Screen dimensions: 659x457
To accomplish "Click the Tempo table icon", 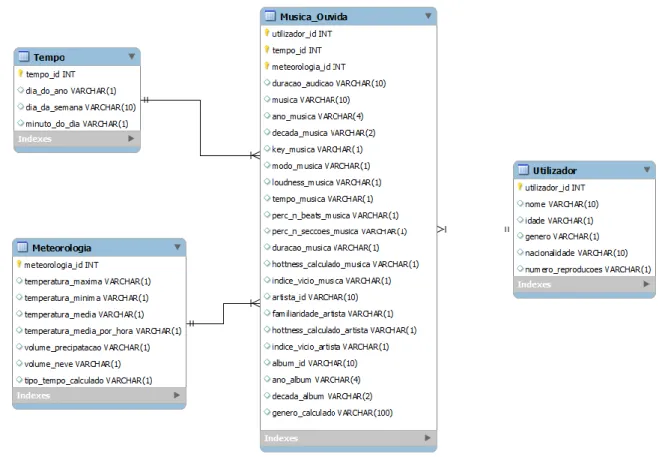I will click(x=24, y=56).
